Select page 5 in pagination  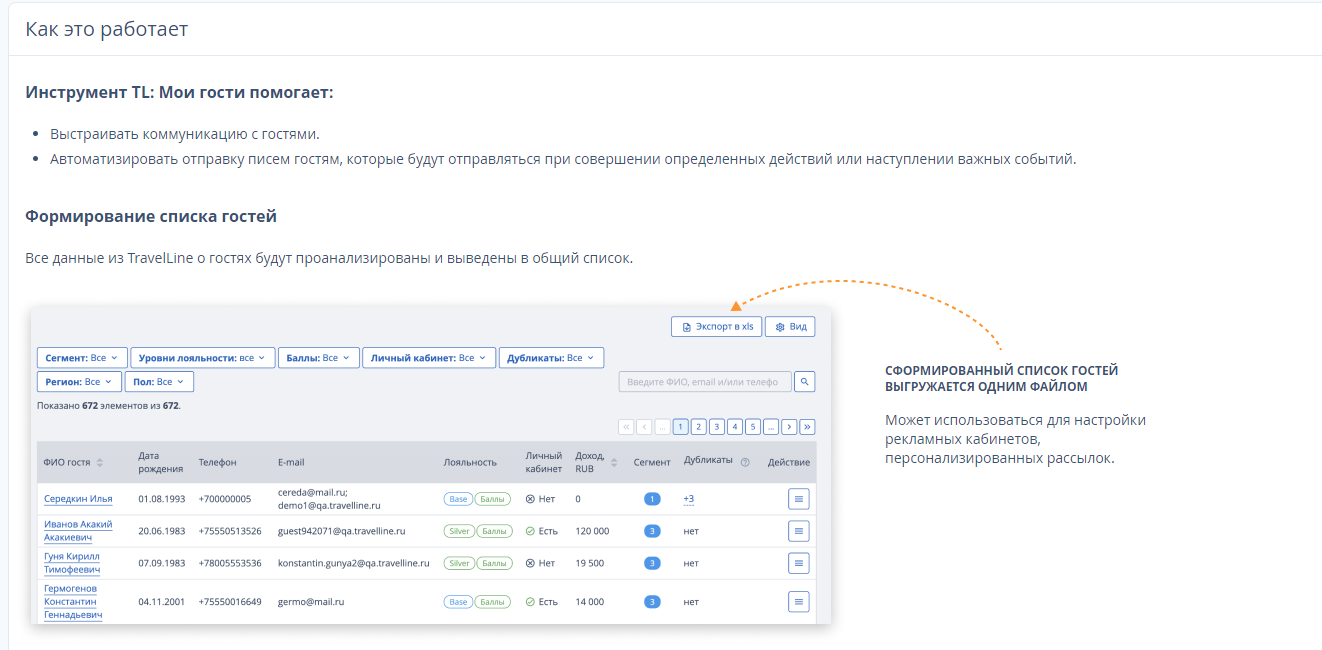[x=753, y=427]
